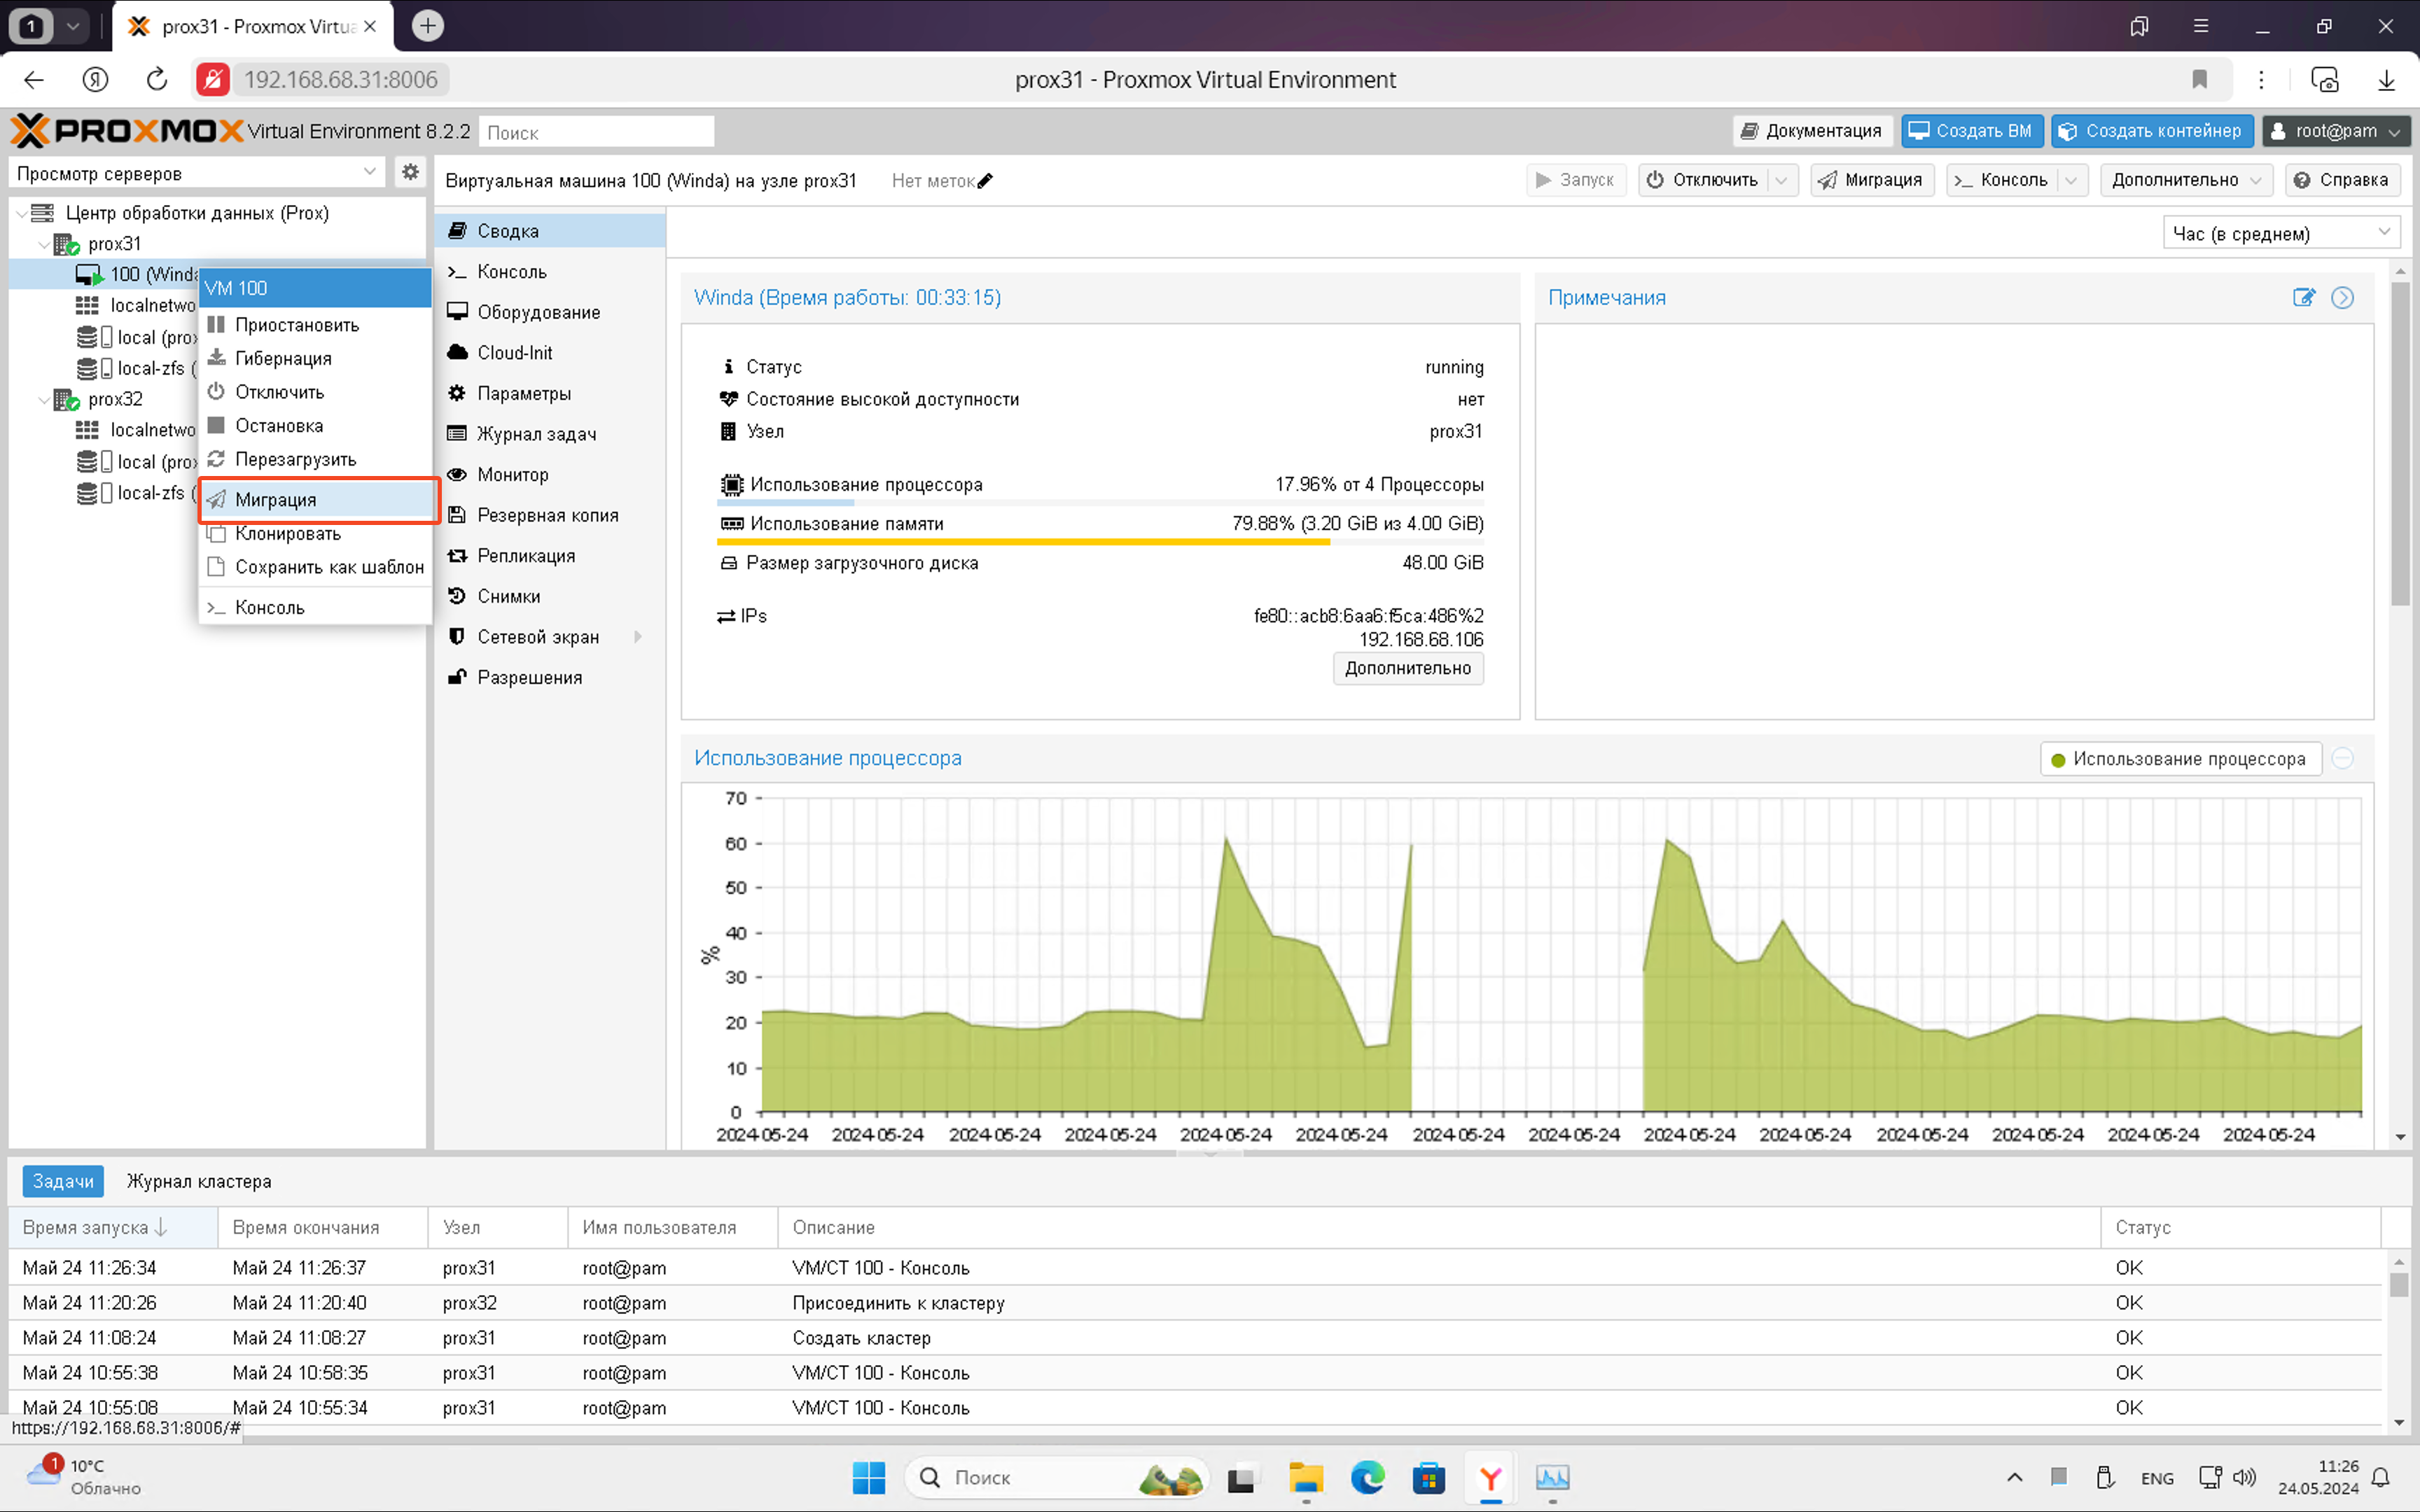Open the Оборудование section
The width and height of the screenshot is (2420, 1512).
550,312
